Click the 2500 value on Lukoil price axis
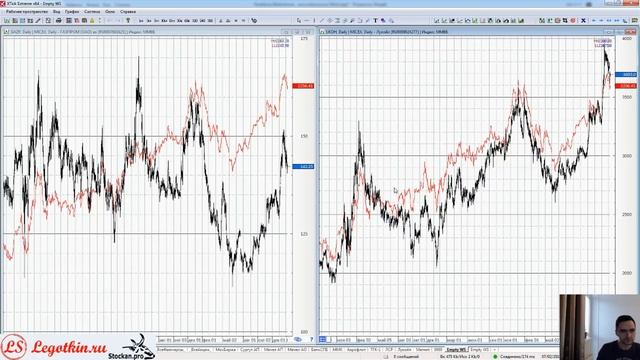The image size is (640, 360). [x=627, y=214]
